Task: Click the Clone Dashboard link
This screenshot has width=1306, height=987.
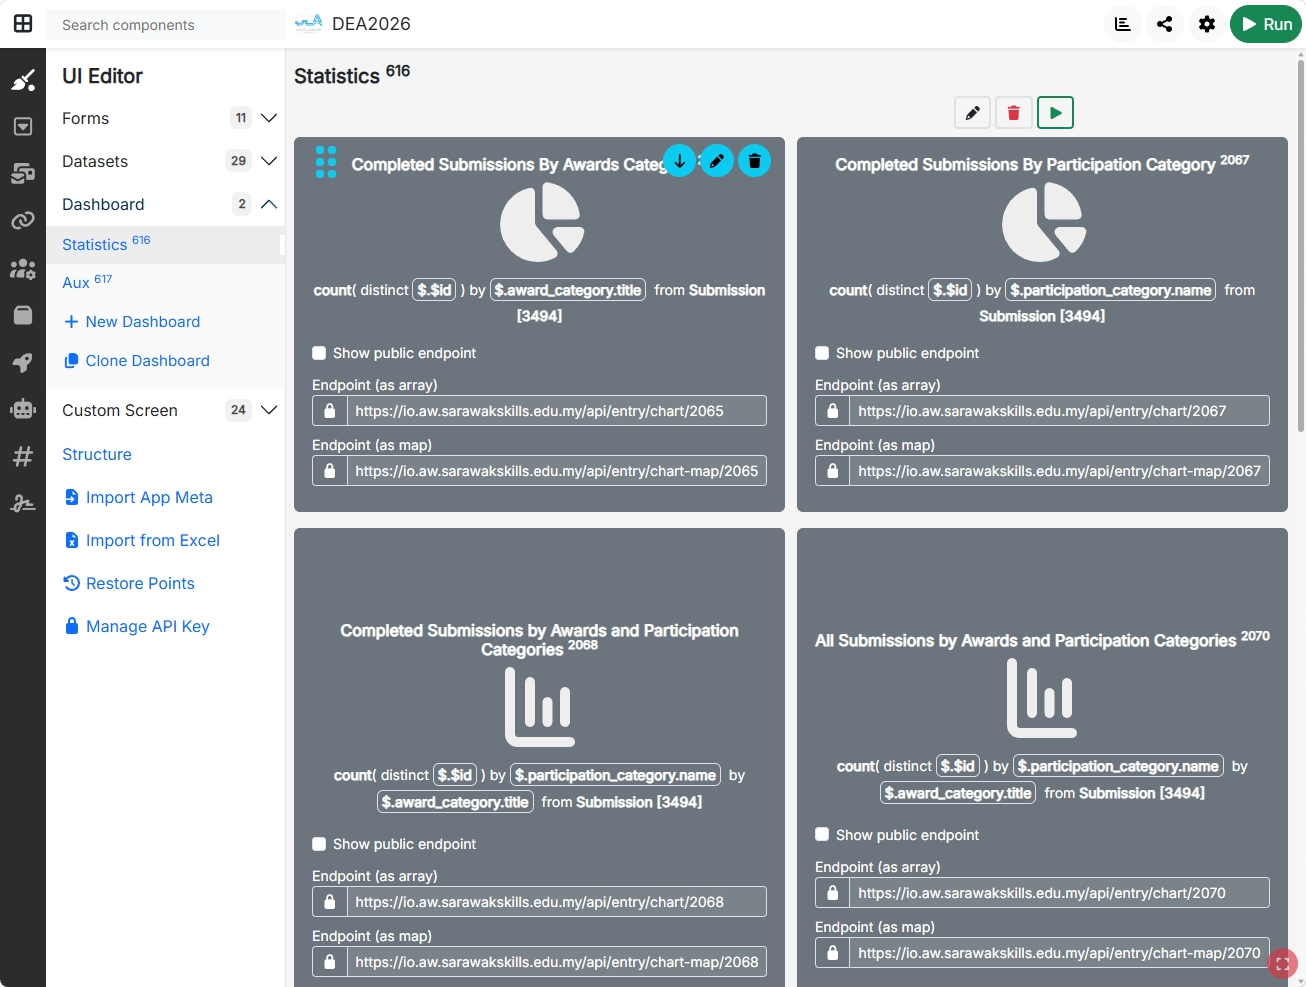Action: pos(137,361)
